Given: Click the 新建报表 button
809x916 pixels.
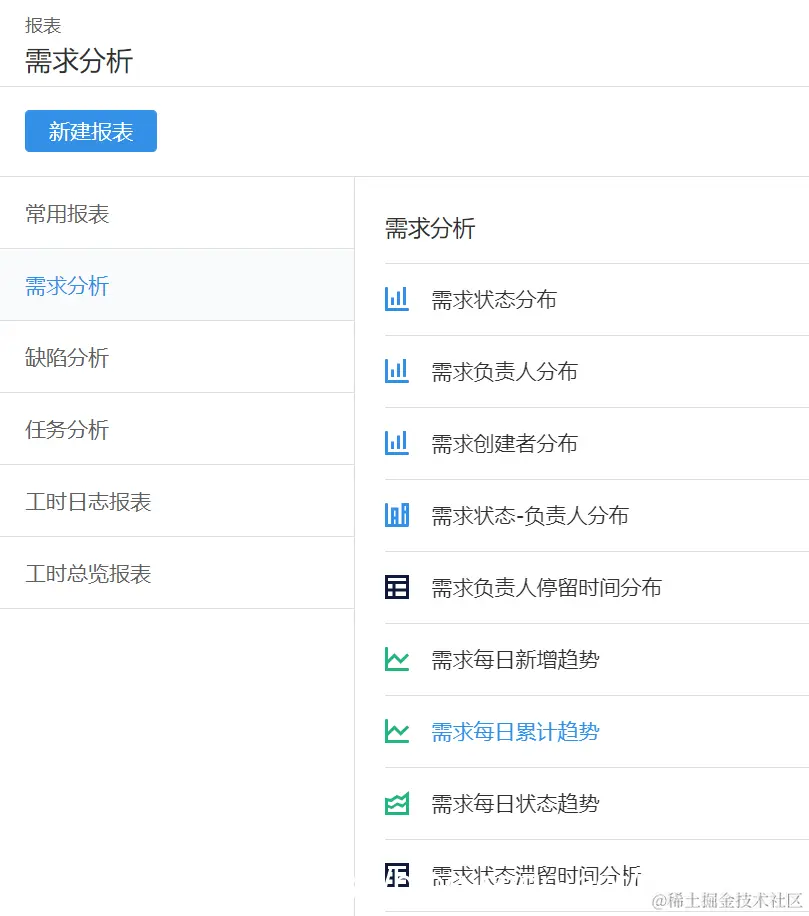Looking at the screenshot, I should click(x=90, y=131).
